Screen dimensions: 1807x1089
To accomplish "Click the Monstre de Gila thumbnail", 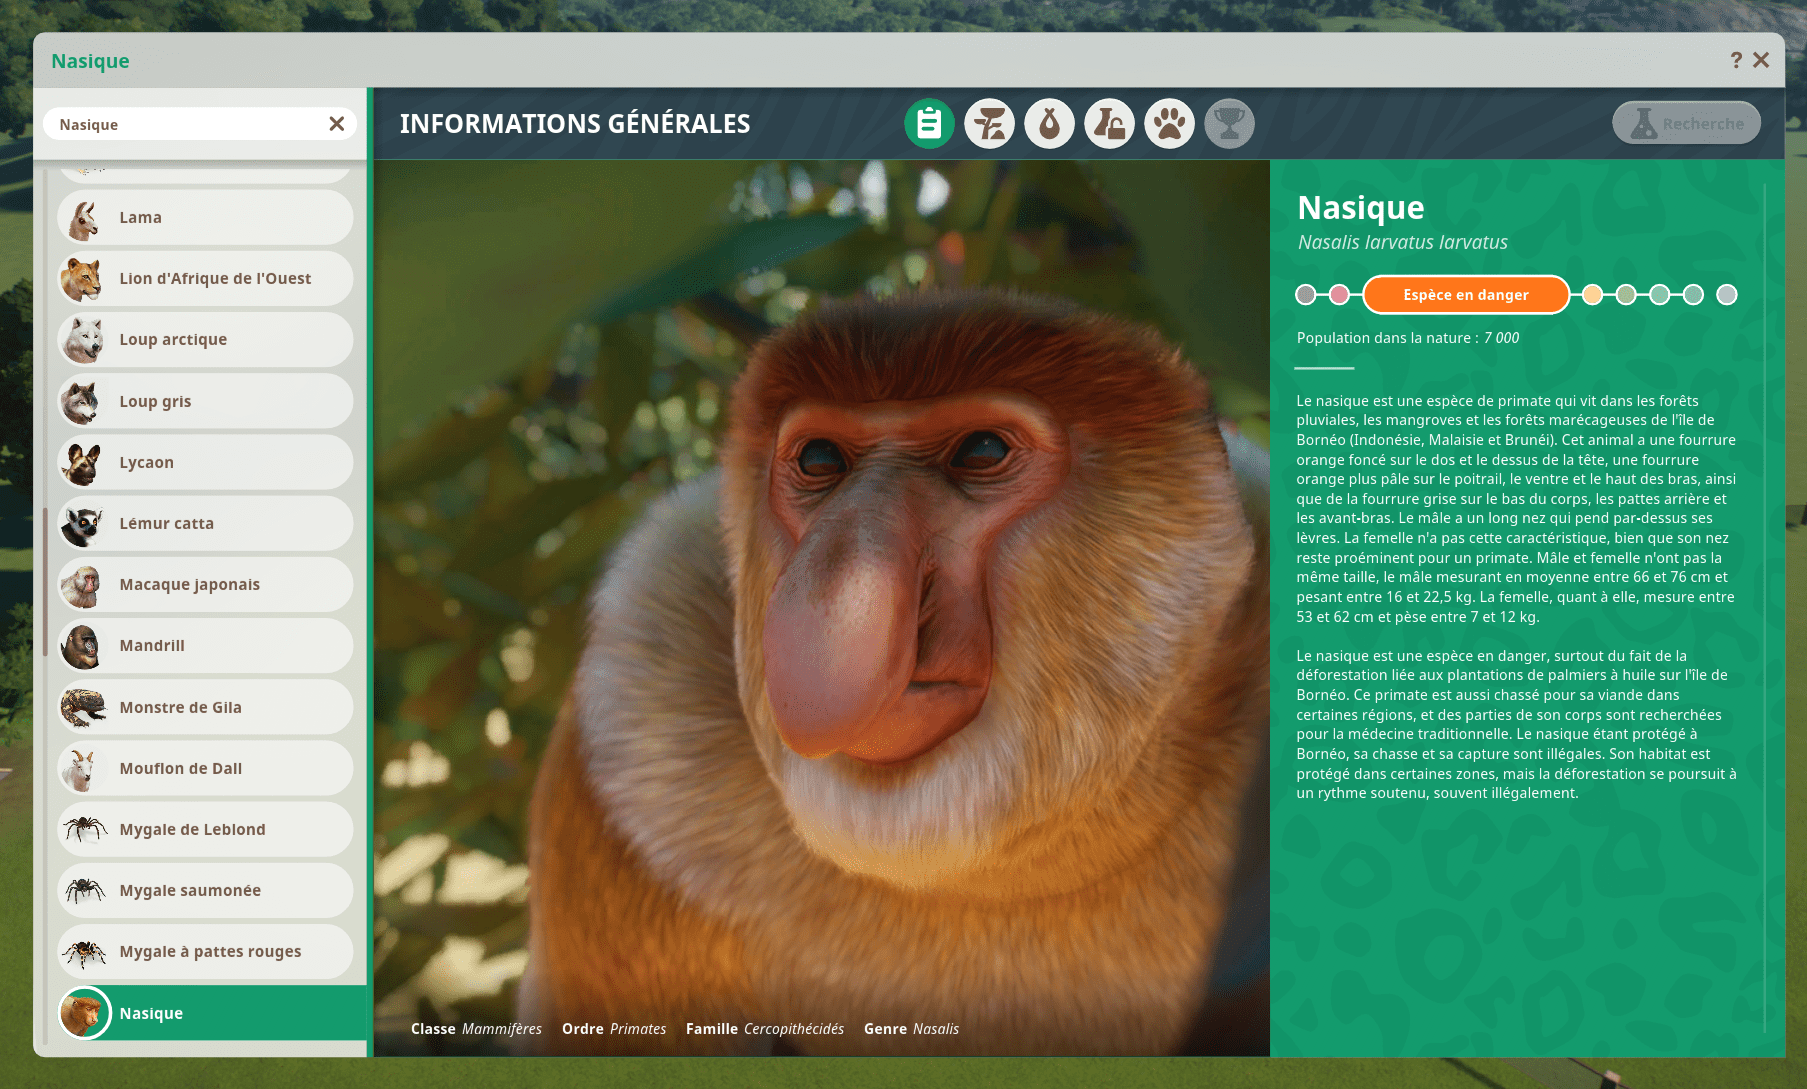I will [x=84, y=707].
